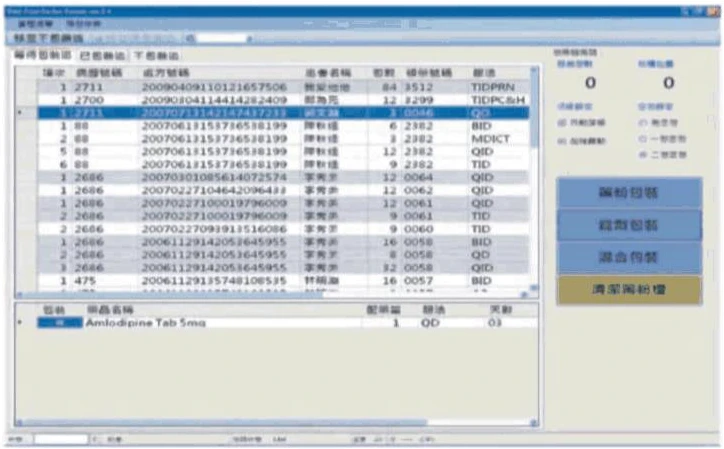This screenshot has width=724, height=449.
Task: Select the row 2700 with frequency TIDPC&H
Action: (283, 100)
